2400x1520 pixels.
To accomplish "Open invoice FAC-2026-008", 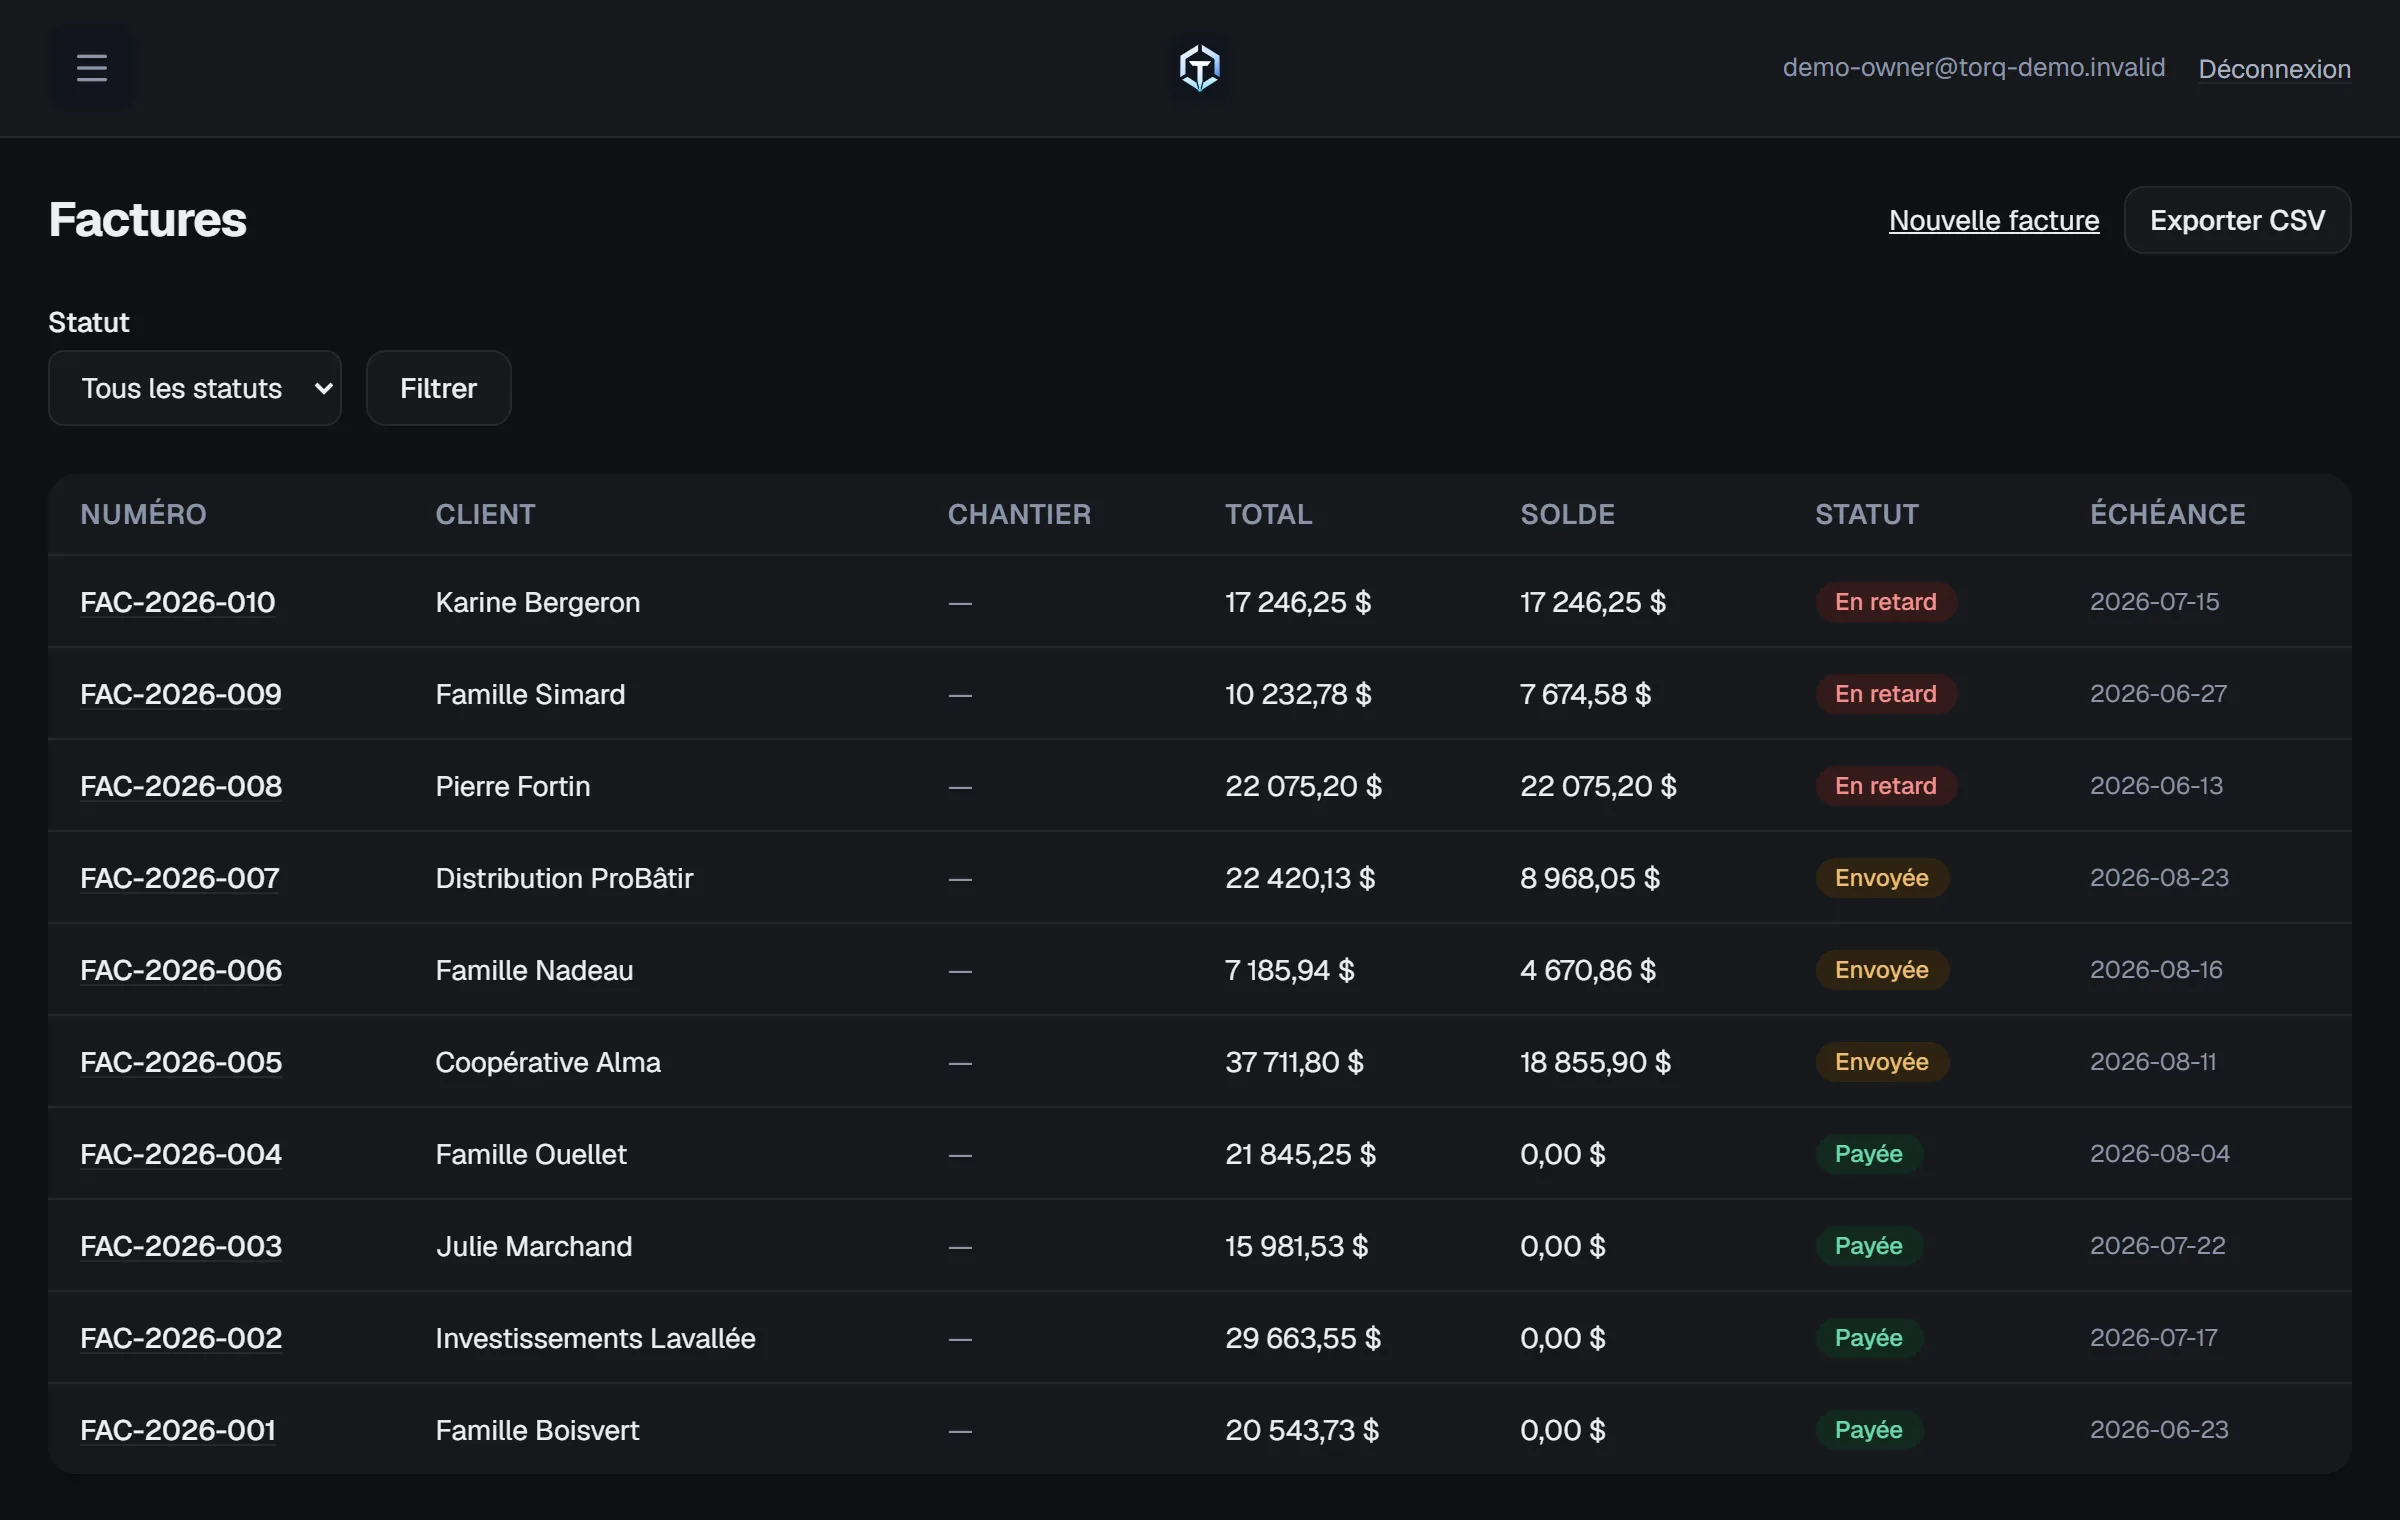I will tap(181, 786).
